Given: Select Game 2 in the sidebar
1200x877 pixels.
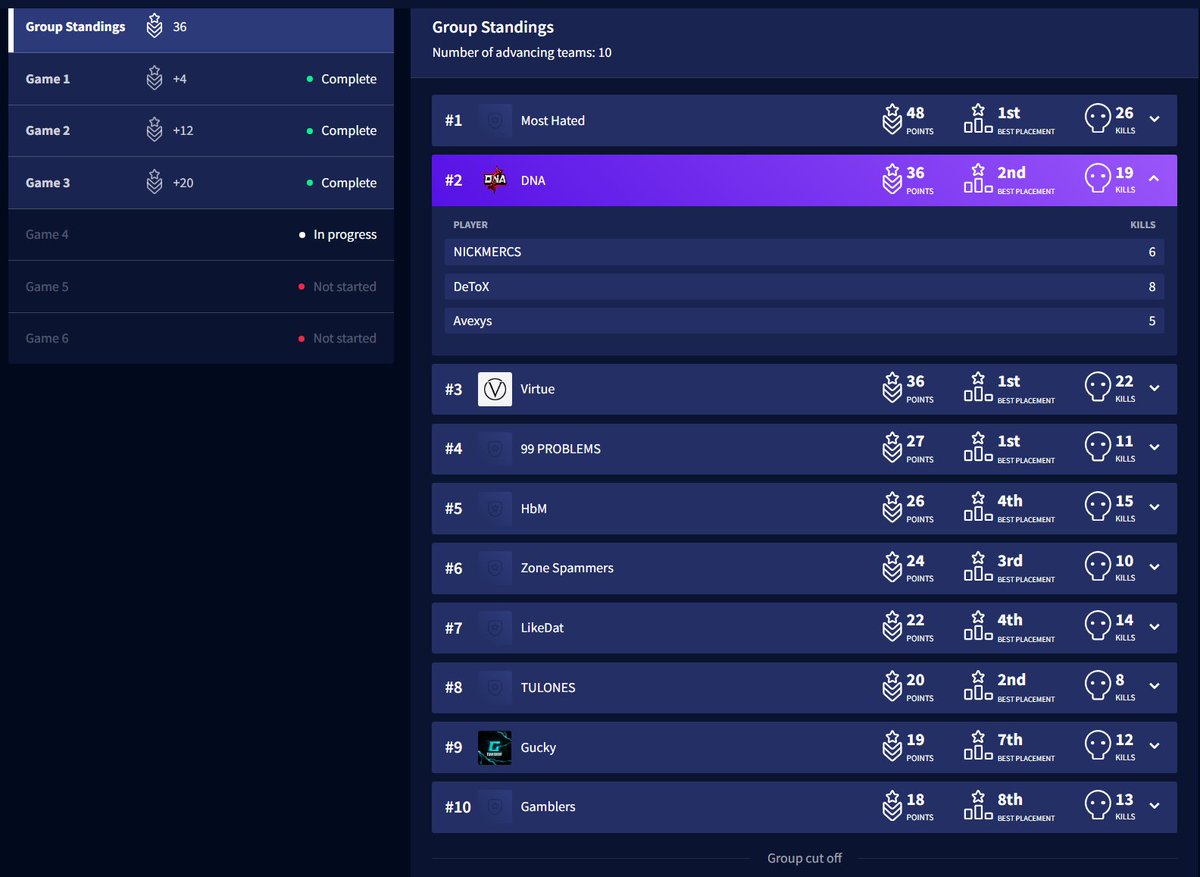Looking at the screenshot, I should click(x=201, y=131).
